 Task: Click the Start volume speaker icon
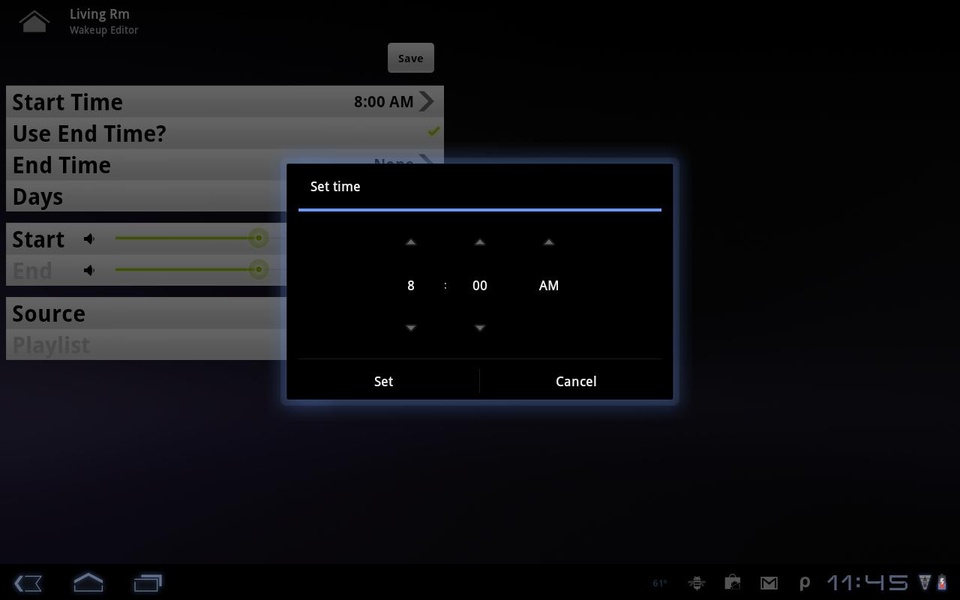pyautogui.click(x=89, y=239)
